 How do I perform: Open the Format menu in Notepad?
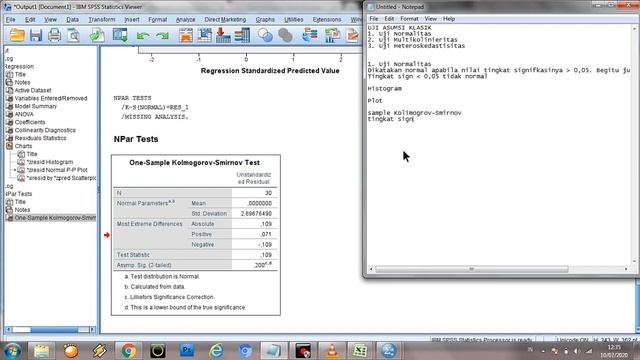tap(409, 19)
